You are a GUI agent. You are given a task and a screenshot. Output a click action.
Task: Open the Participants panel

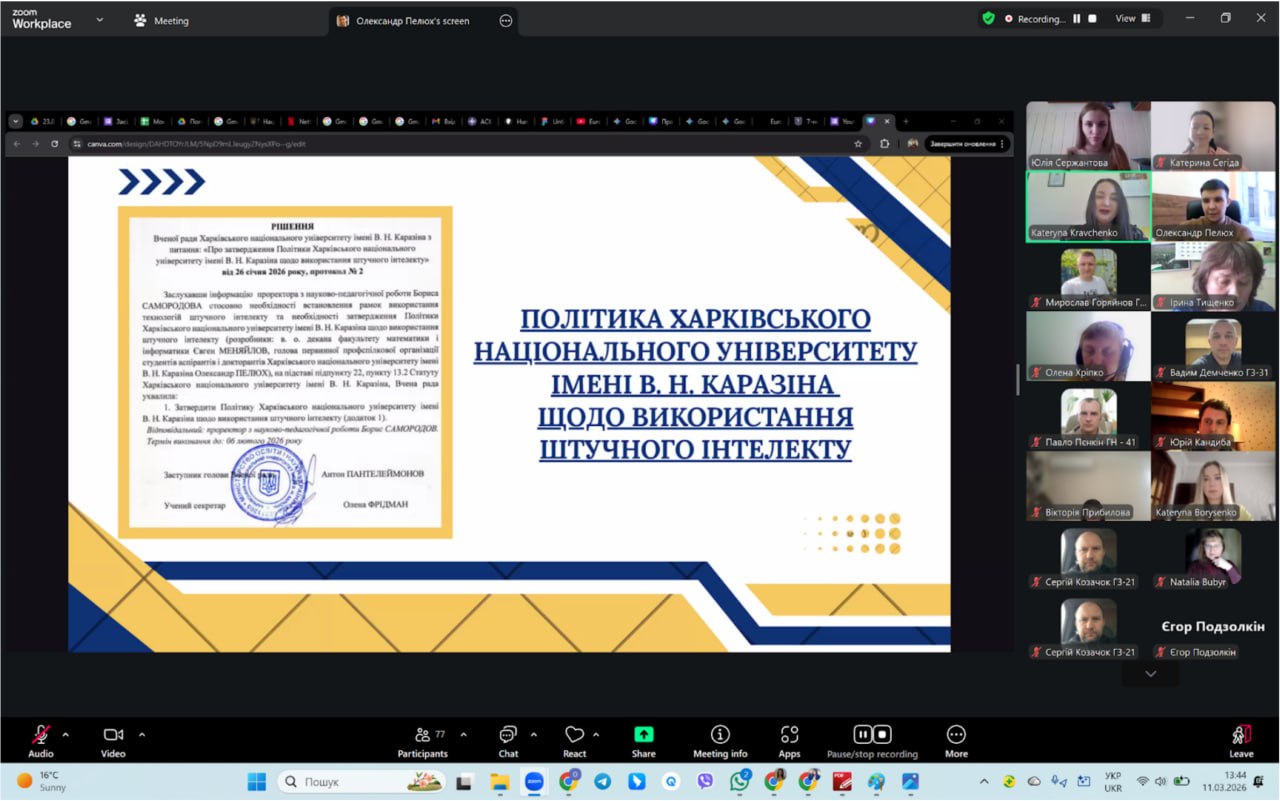point(423,735)
